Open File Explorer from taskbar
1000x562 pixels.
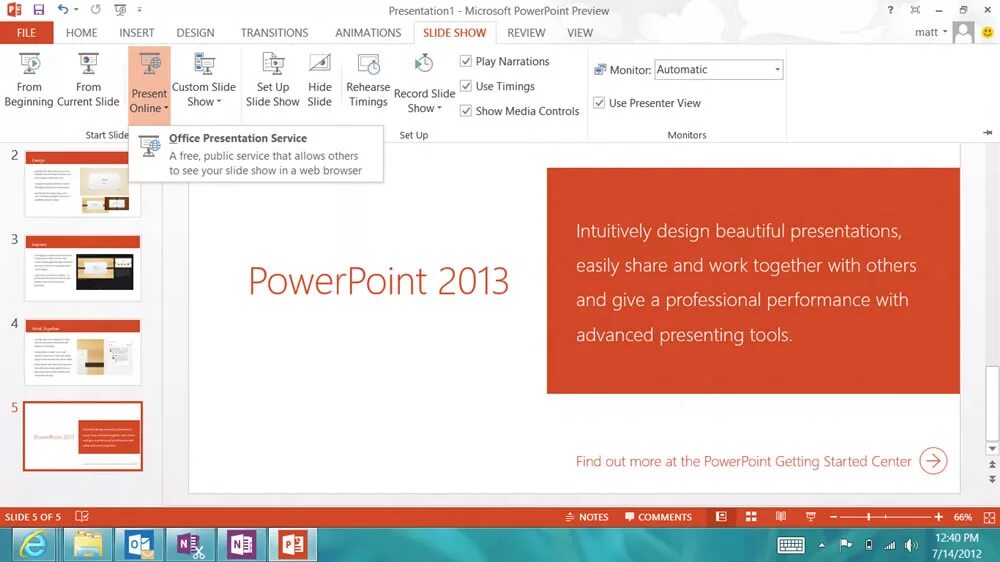(88, 545)
